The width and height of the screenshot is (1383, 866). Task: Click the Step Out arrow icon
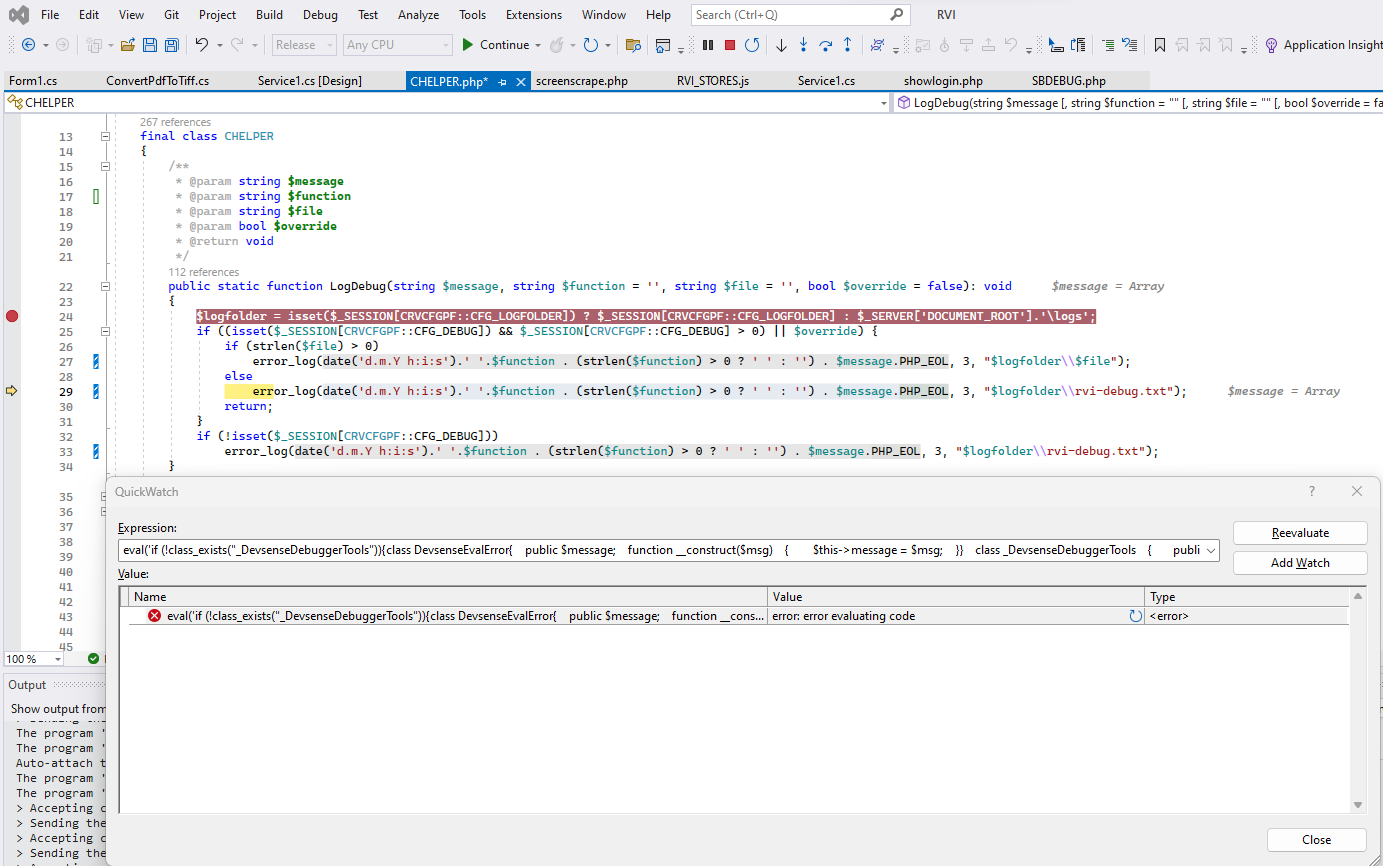coord(847,45)
